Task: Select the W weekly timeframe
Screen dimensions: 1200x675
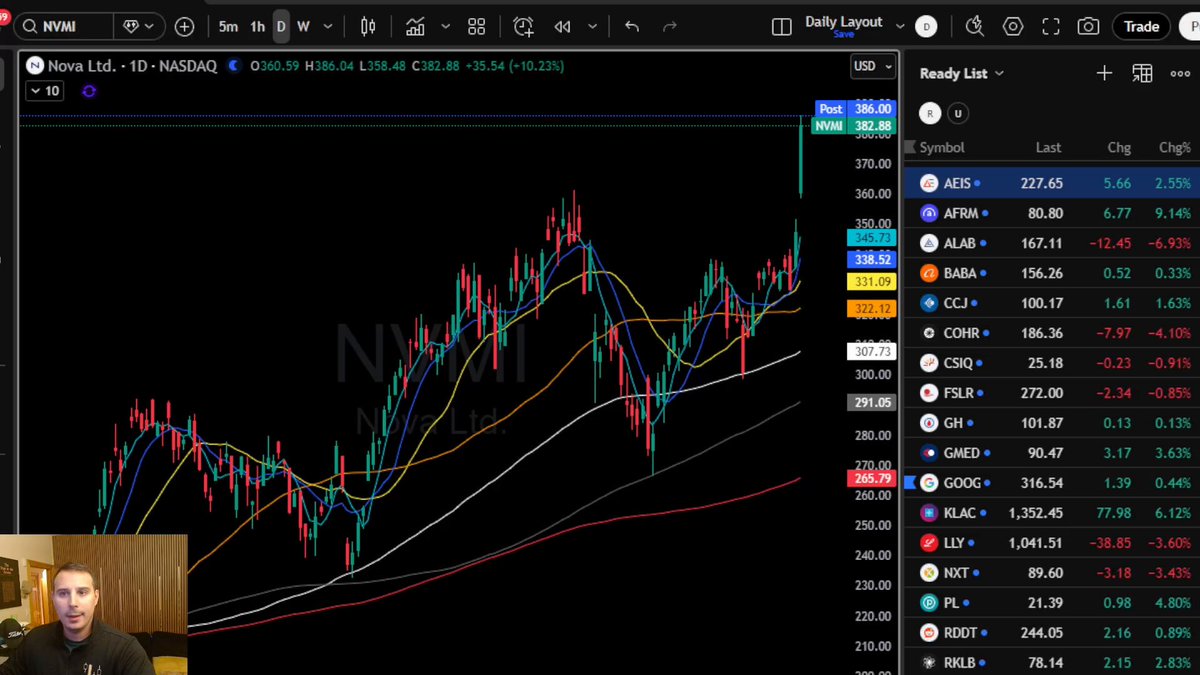Action: click(x=303, y=27)
